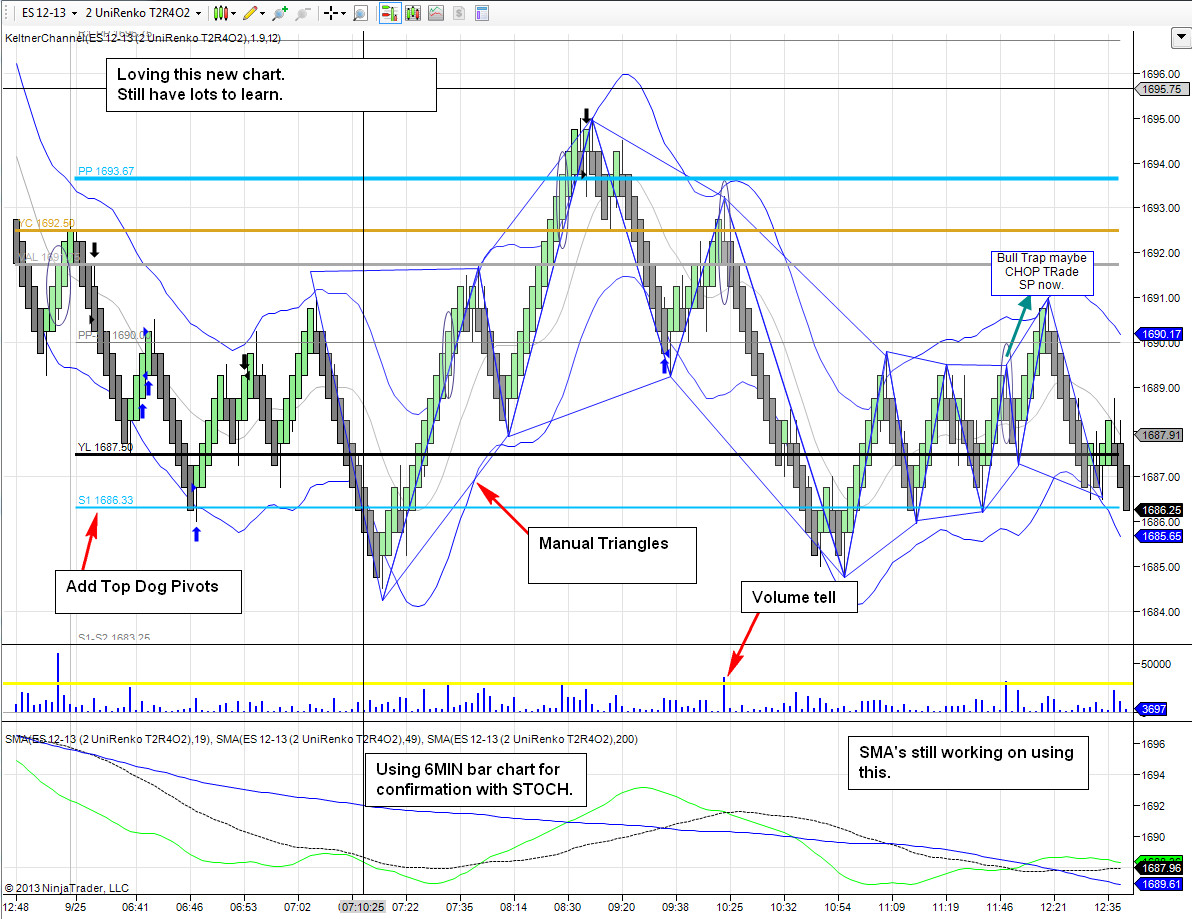The width and height of the screenshot is (1192, 919).
Task: Open the indicators line chart icon
Action: (x=436, y=13)
